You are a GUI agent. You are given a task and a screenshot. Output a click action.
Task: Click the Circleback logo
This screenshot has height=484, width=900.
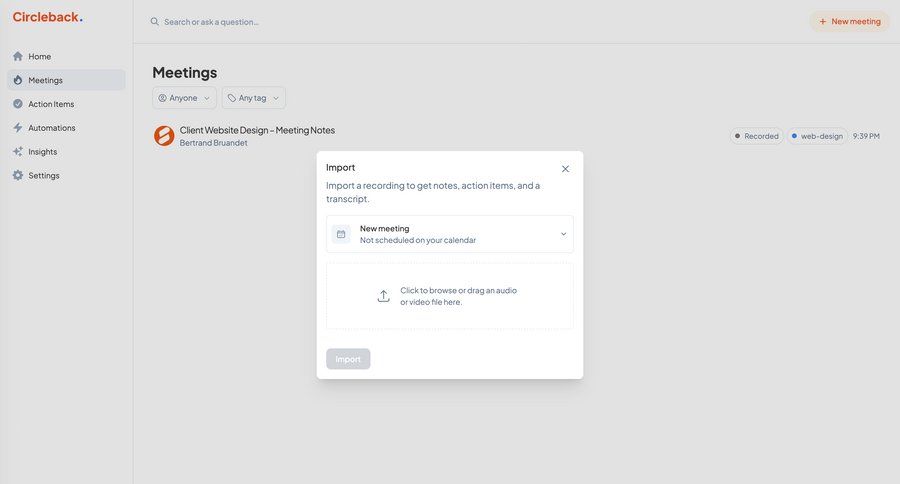(47, 17)
